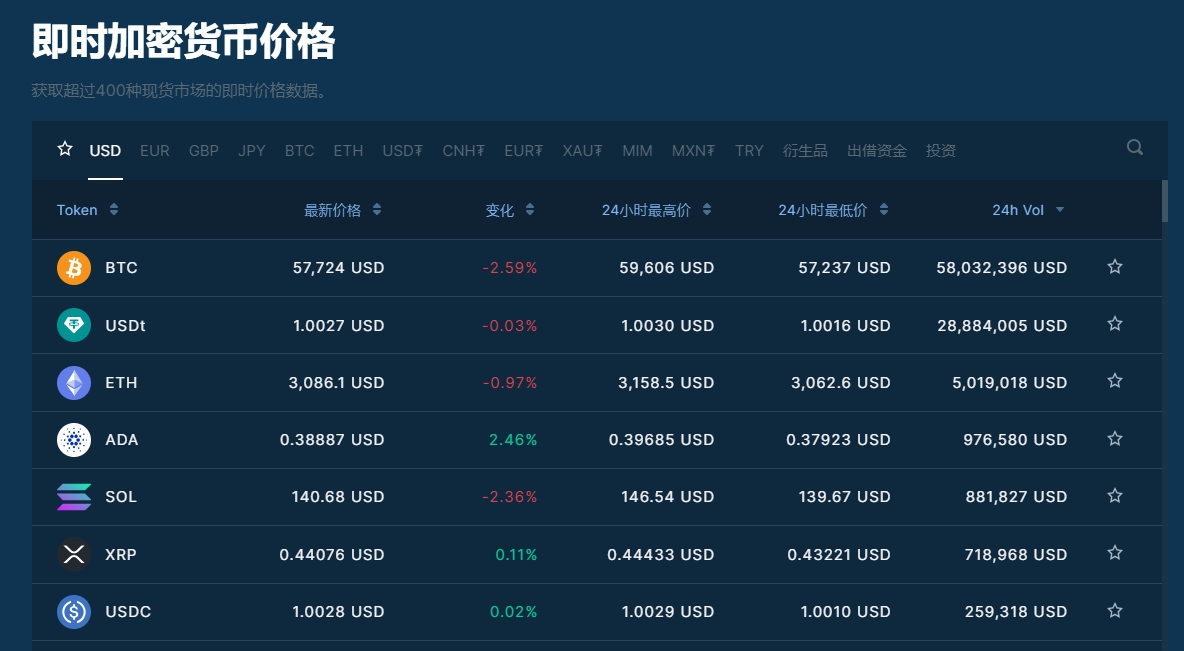This screenshot has height=651, width=1184.
Task: Open the search magnifier icon
Action: (1134, 148)
